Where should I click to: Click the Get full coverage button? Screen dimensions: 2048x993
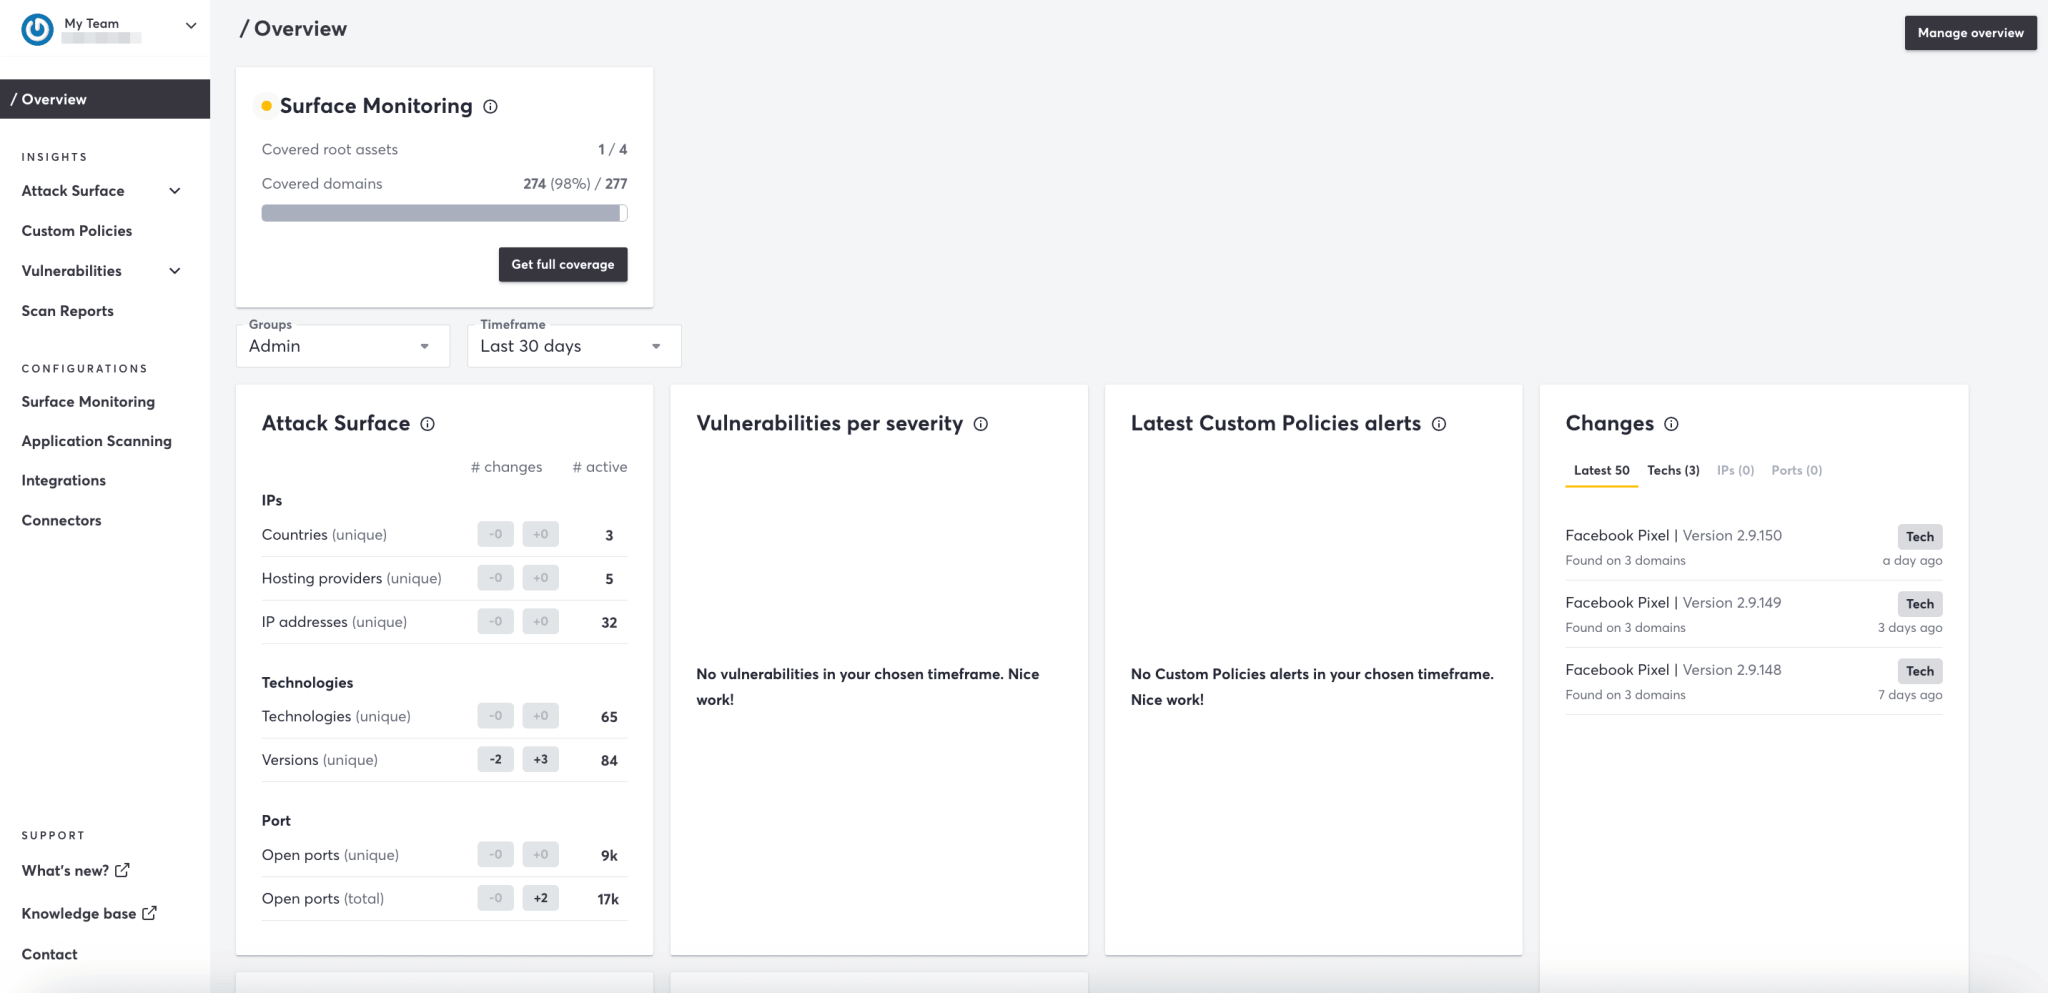coord(563,265)
